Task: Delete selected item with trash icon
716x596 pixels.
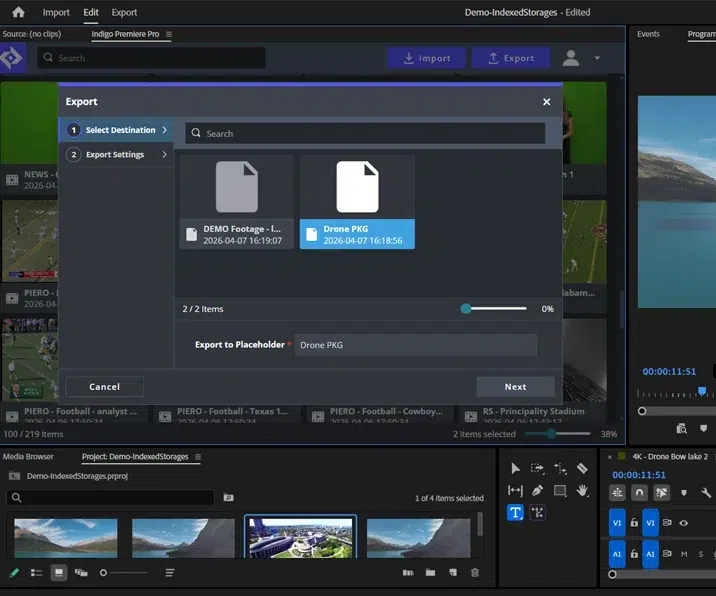Action: coord(475,573)
